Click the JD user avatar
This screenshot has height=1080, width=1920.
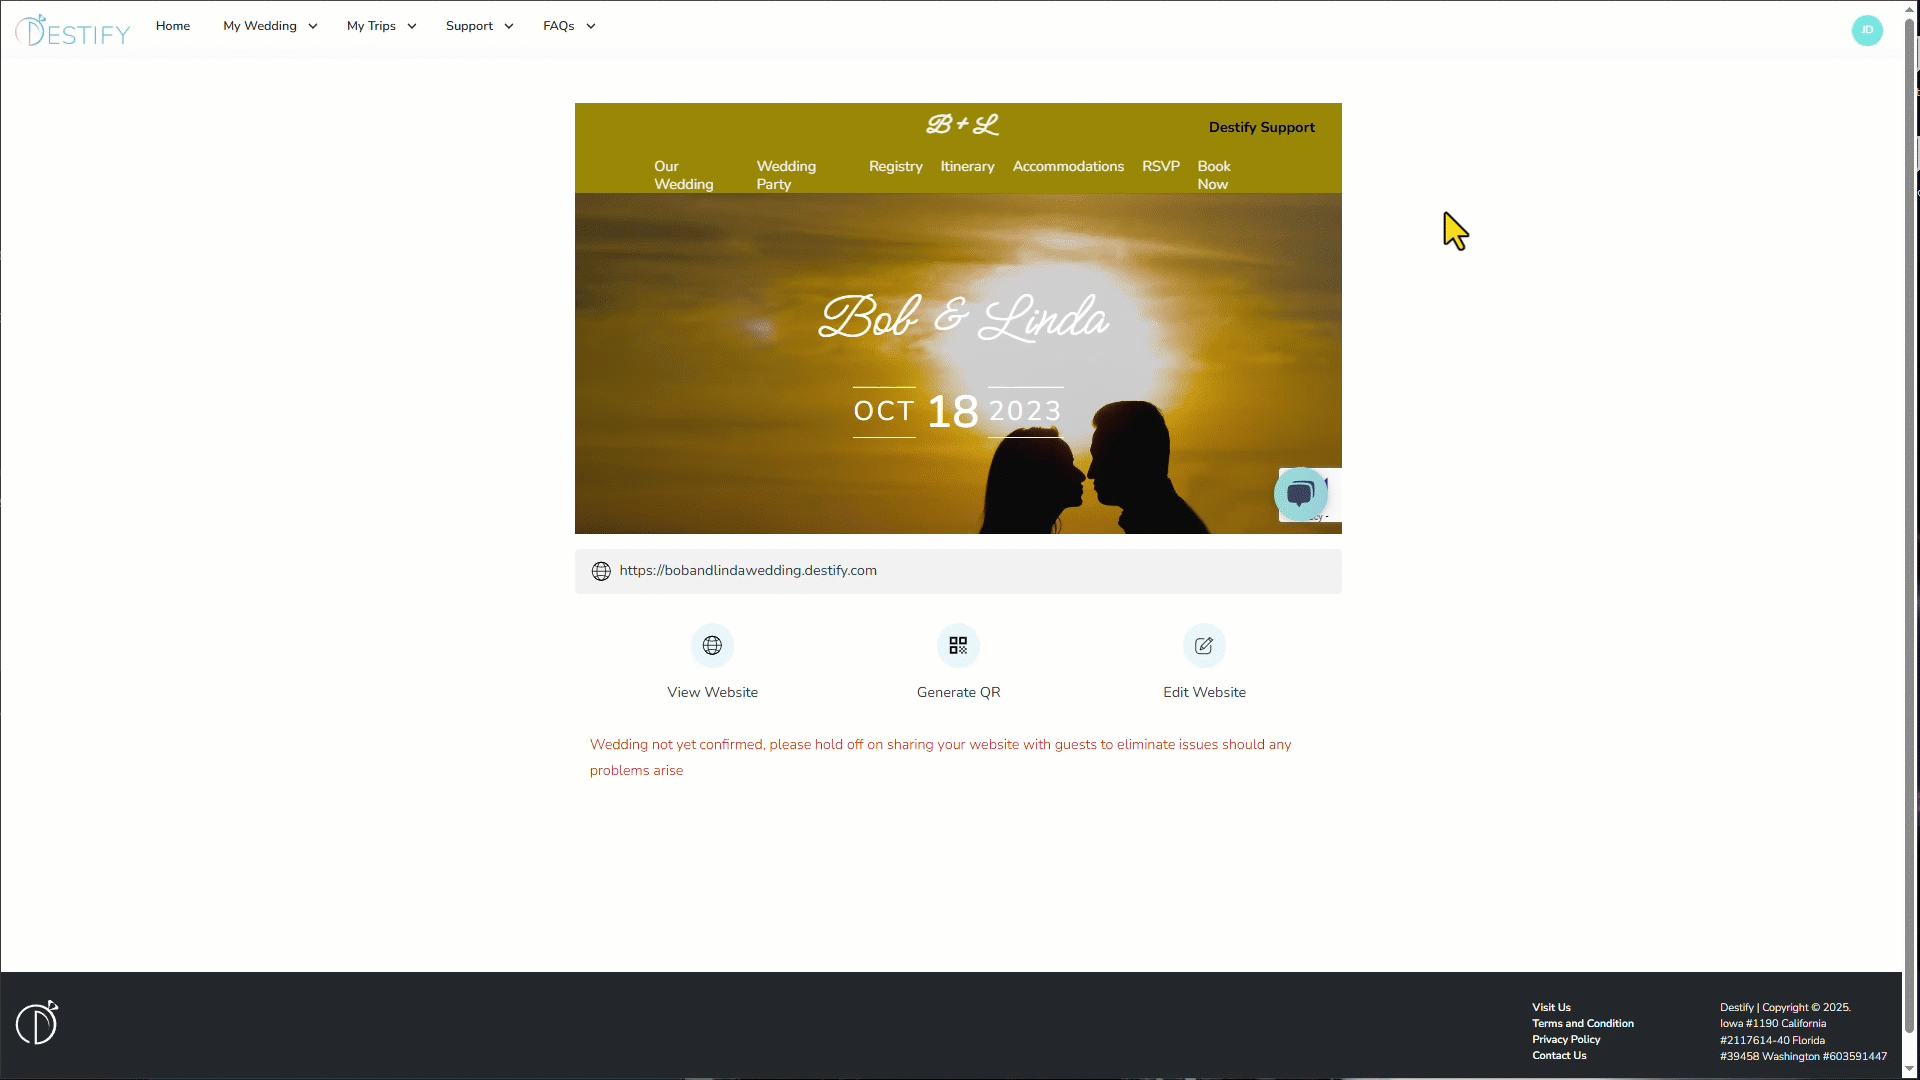(x=1868, y=30)
